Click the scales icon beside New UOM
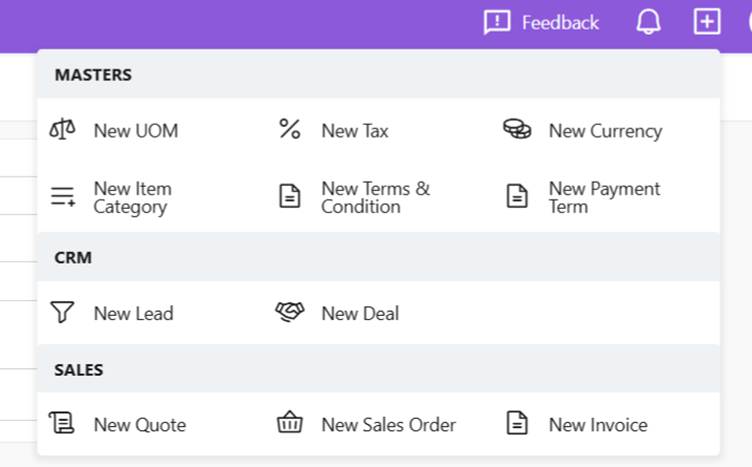This screenshot has height=467, width=752. [62, 130]
